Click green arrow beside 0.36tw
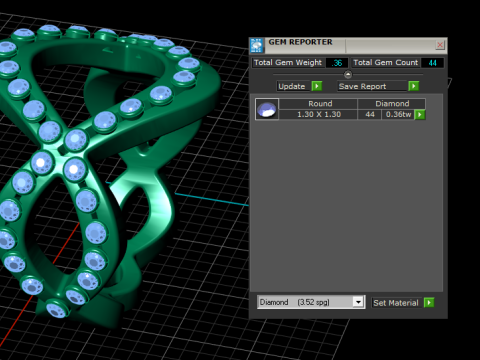480x360 pixels. (420, 115)
